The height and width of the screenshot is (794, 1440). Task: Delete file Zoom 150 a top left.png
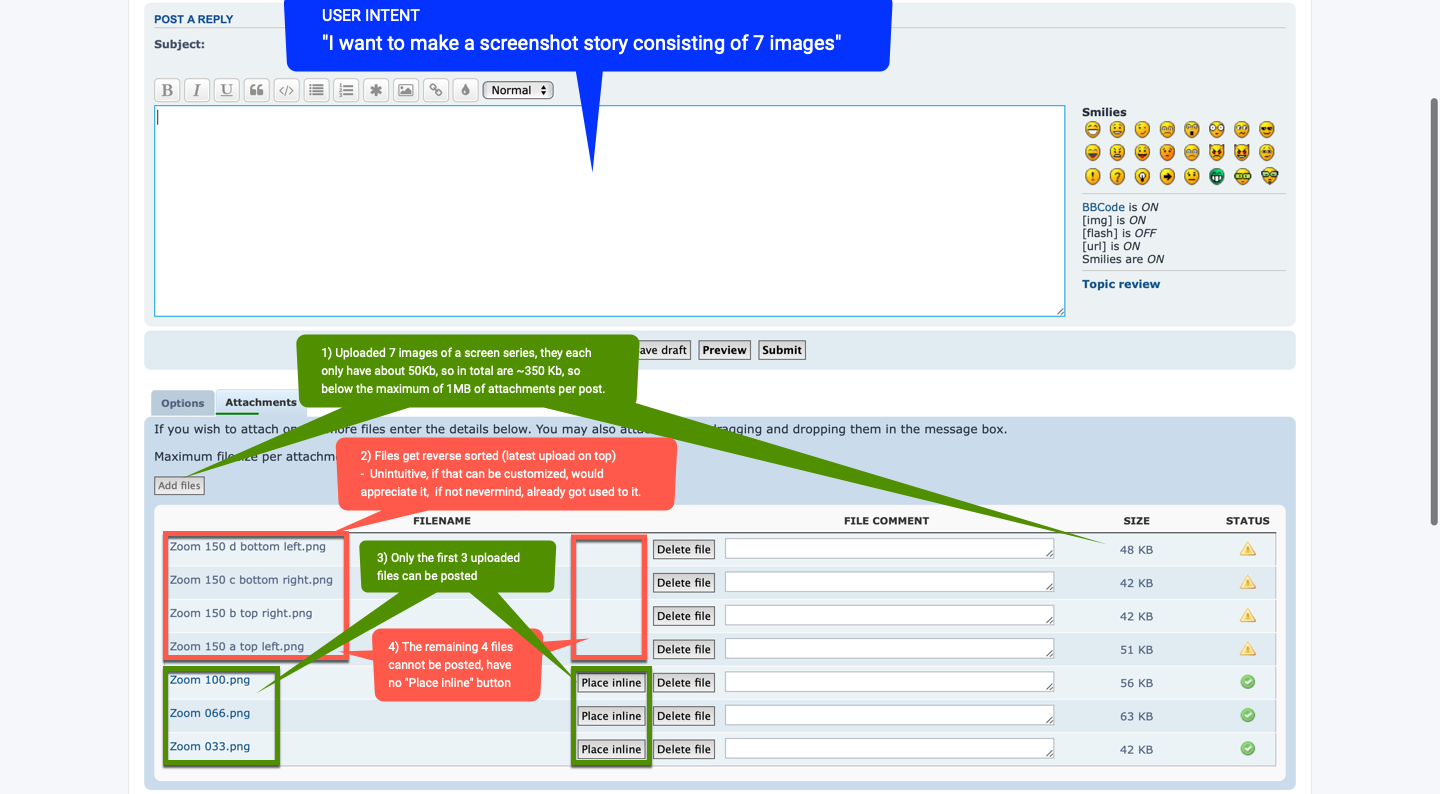click(684, 649)
